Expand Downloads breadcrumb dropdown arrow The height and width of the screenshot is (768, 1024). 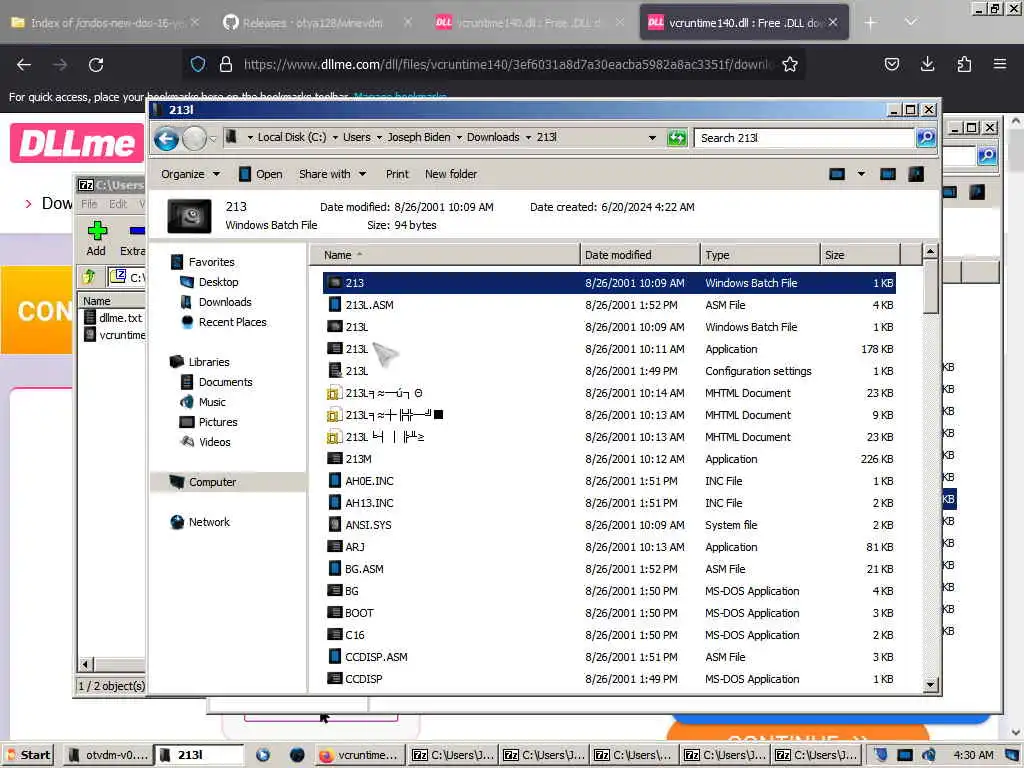tap(528, 138)
